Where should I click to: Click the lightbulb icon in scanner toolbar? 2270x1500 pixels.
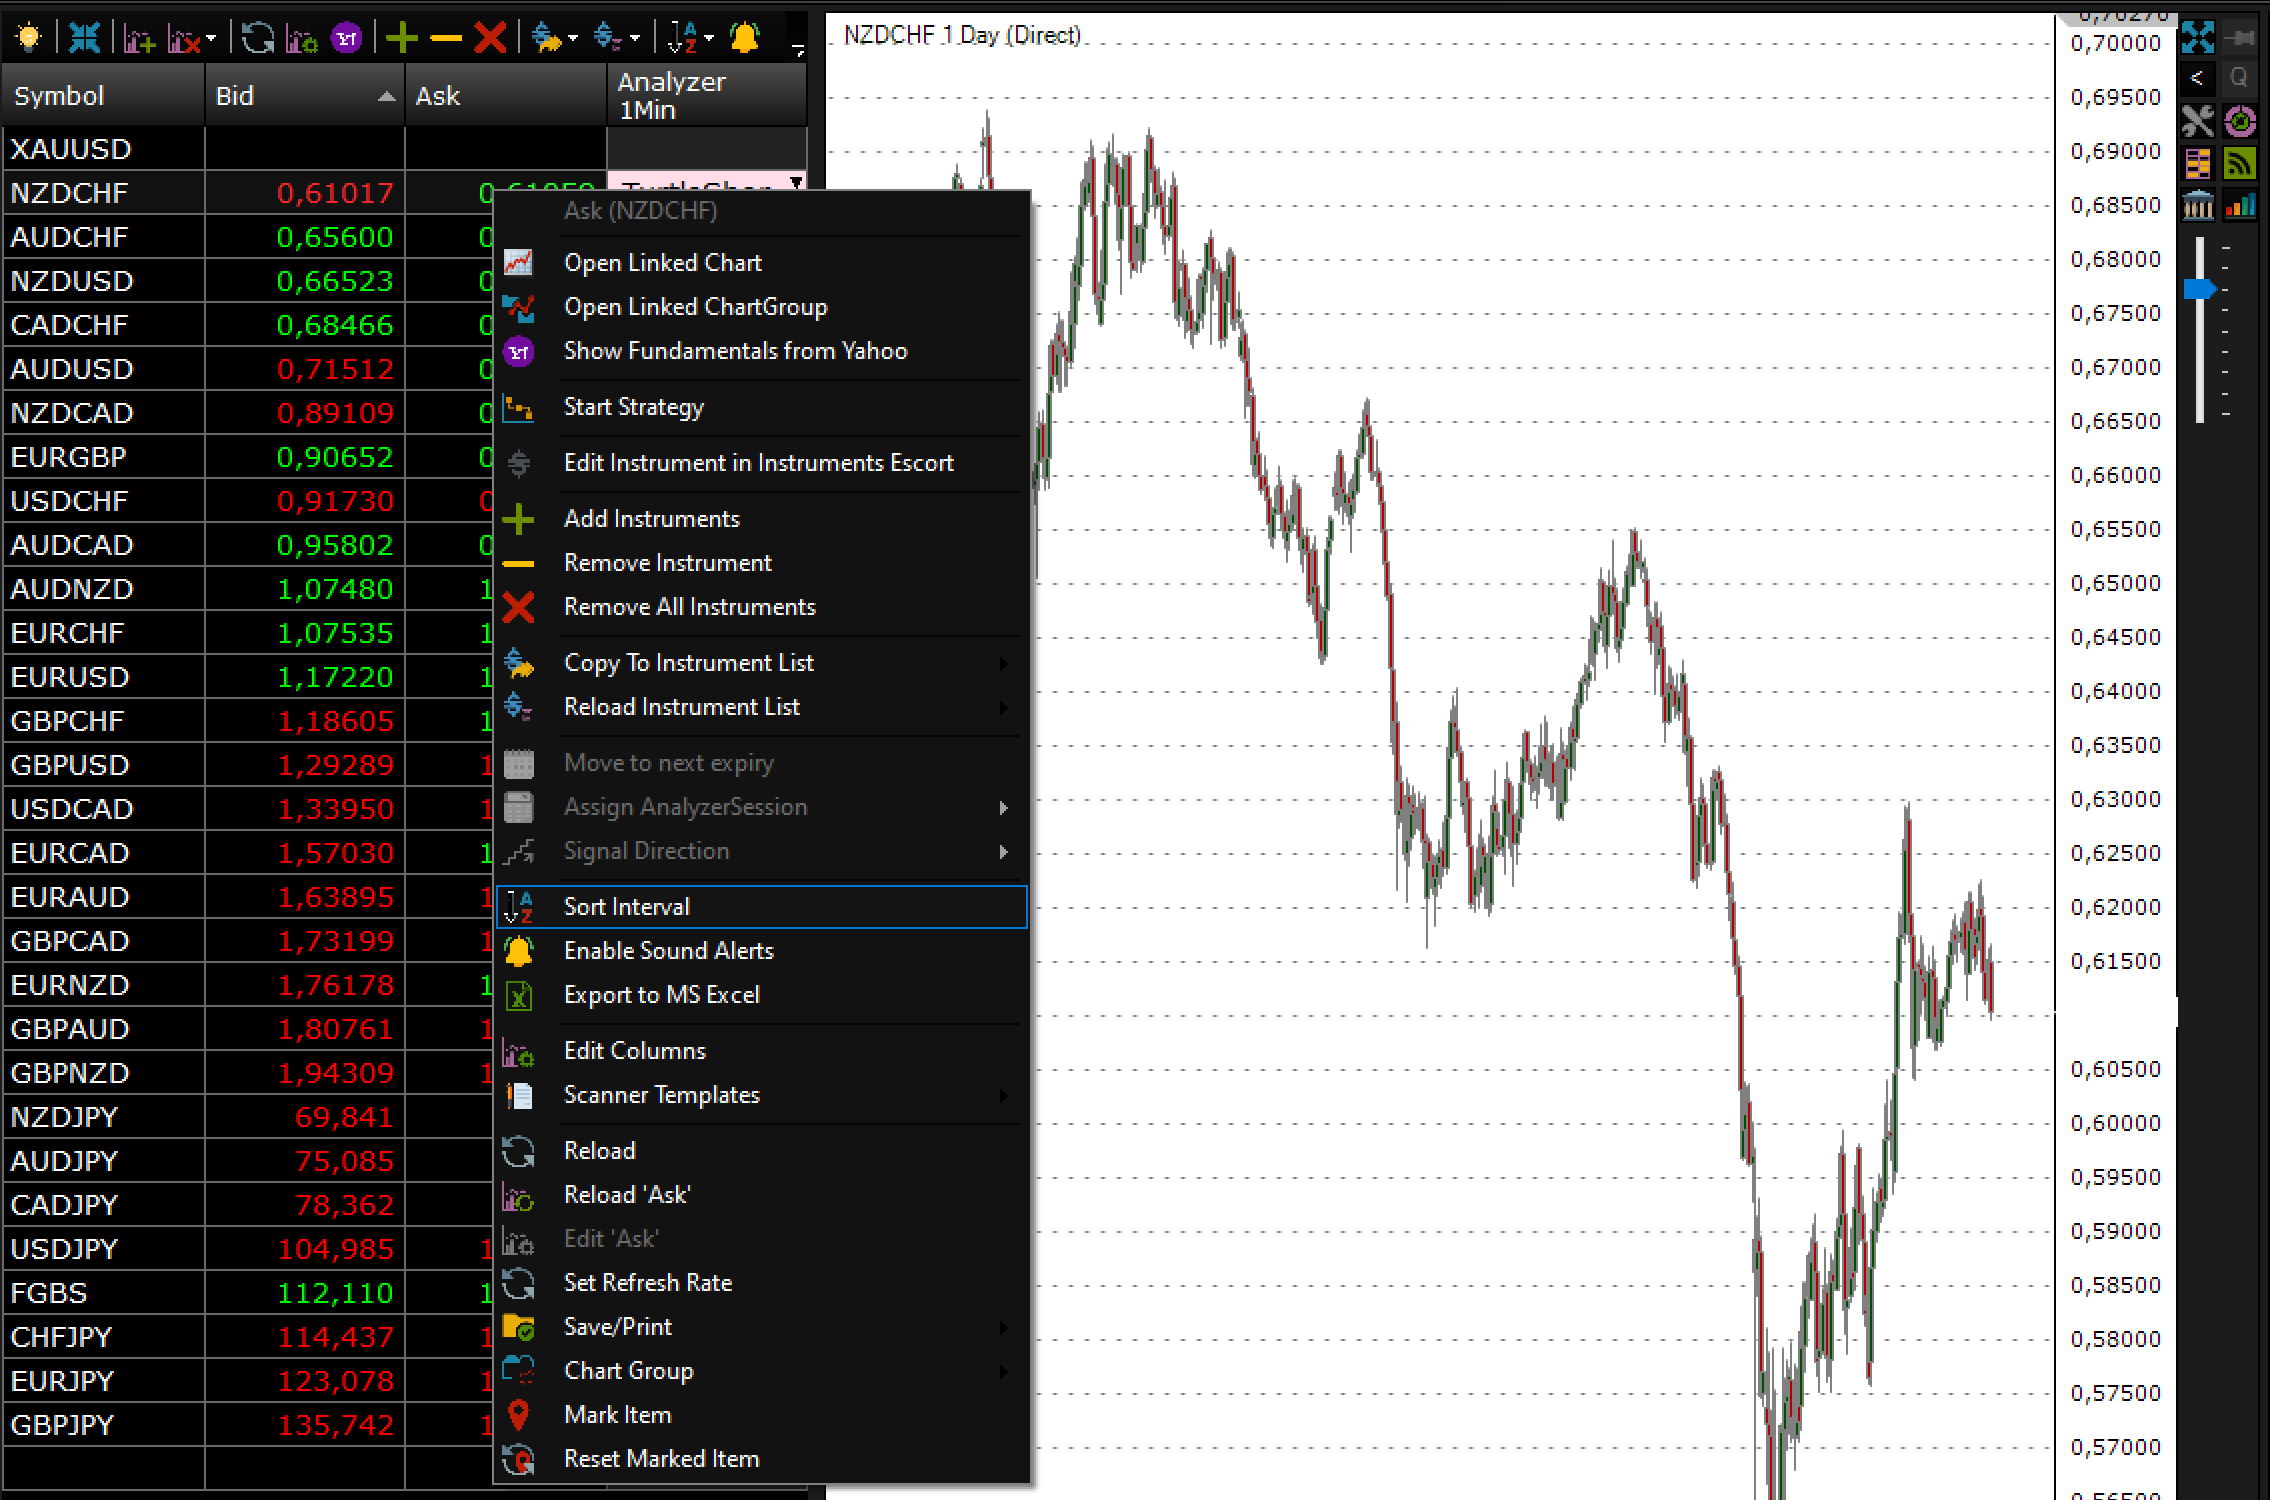pyautogui.click(x=28, y=38)
